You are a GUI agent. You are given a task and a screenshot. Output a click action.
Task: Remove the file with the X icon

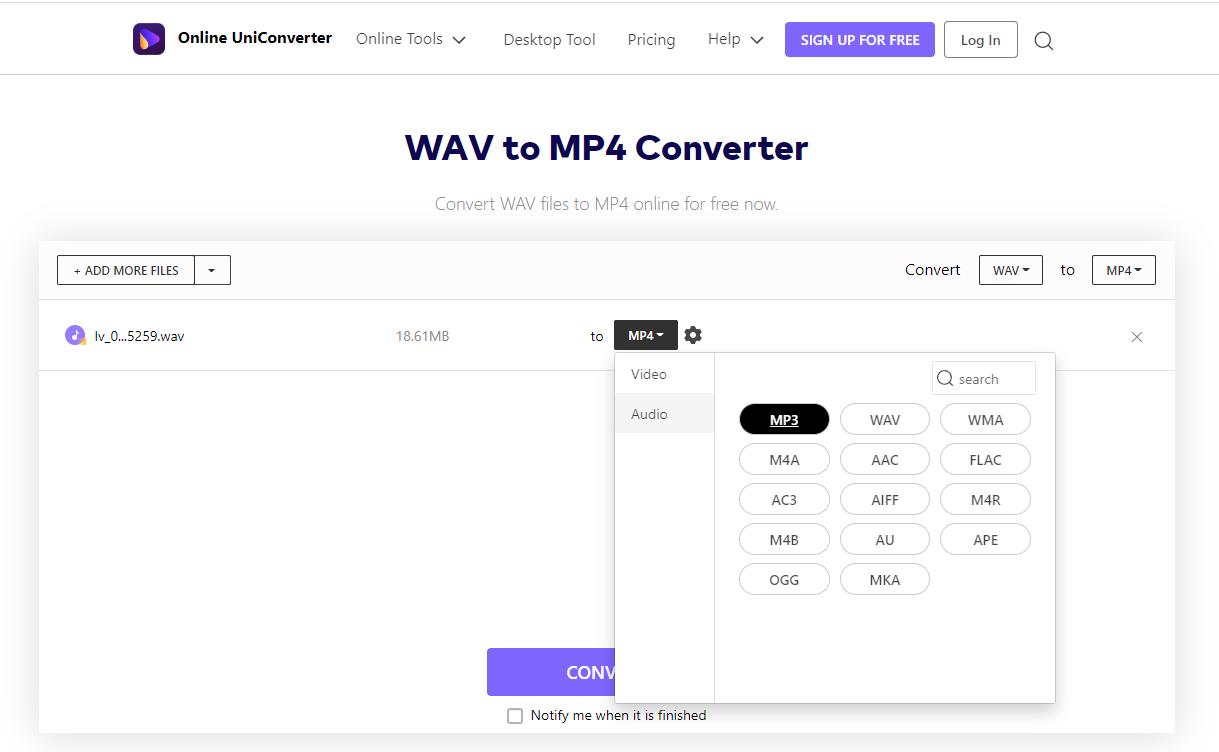1136,337
